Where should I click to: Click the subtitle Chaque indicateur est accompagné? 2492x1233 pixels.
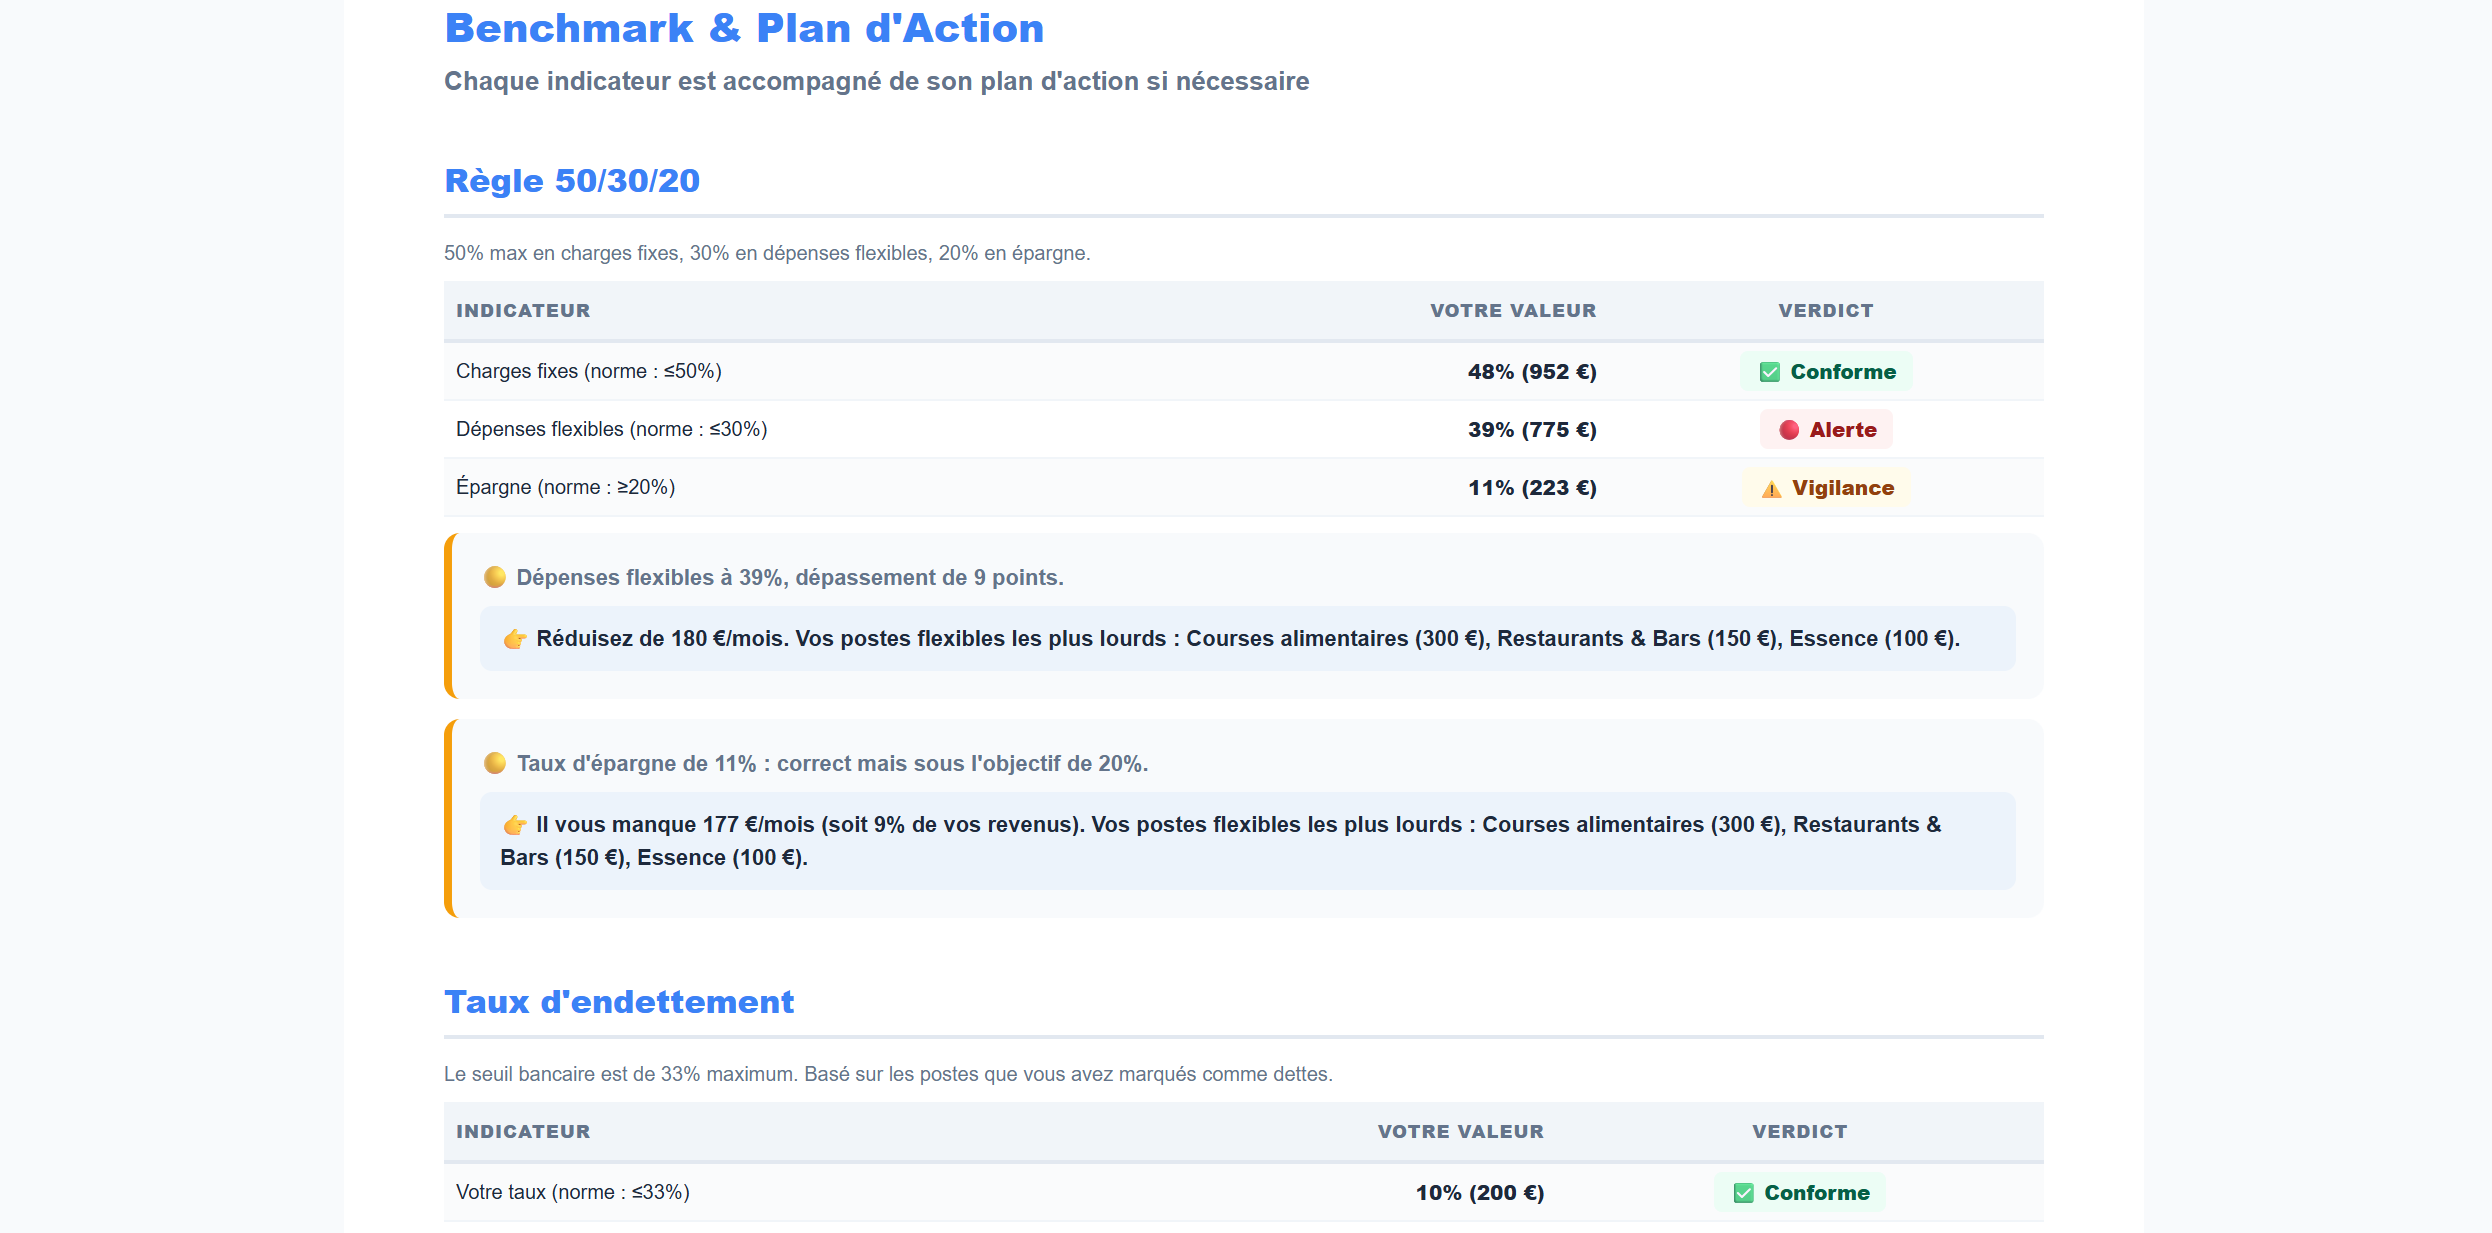point(877,81)
